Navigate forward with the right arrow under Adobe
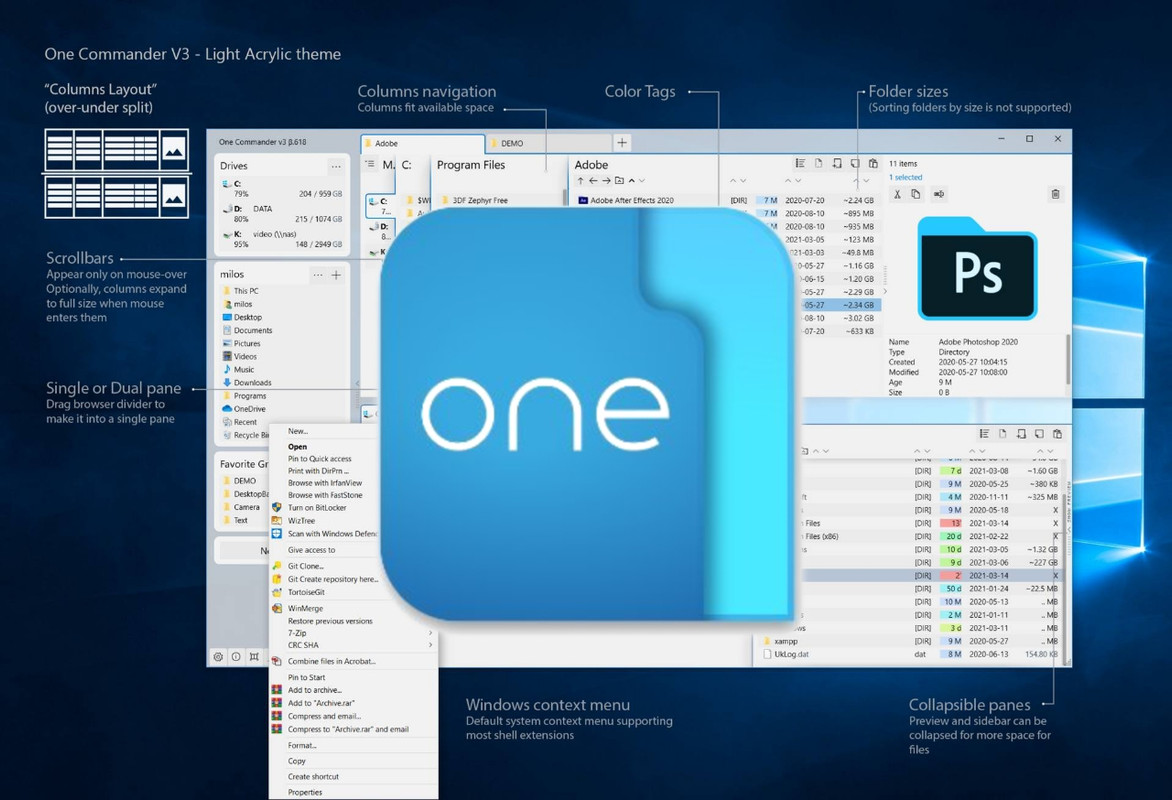 coord(606,181)
